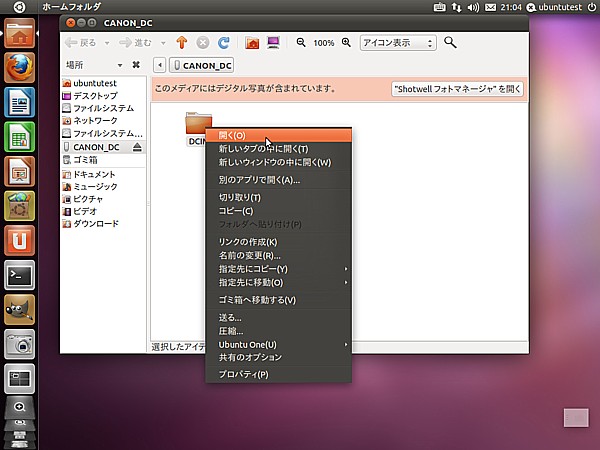Click CANON_DC path bar button
Viewport: 600px width, 450px height.
point(202,65)
